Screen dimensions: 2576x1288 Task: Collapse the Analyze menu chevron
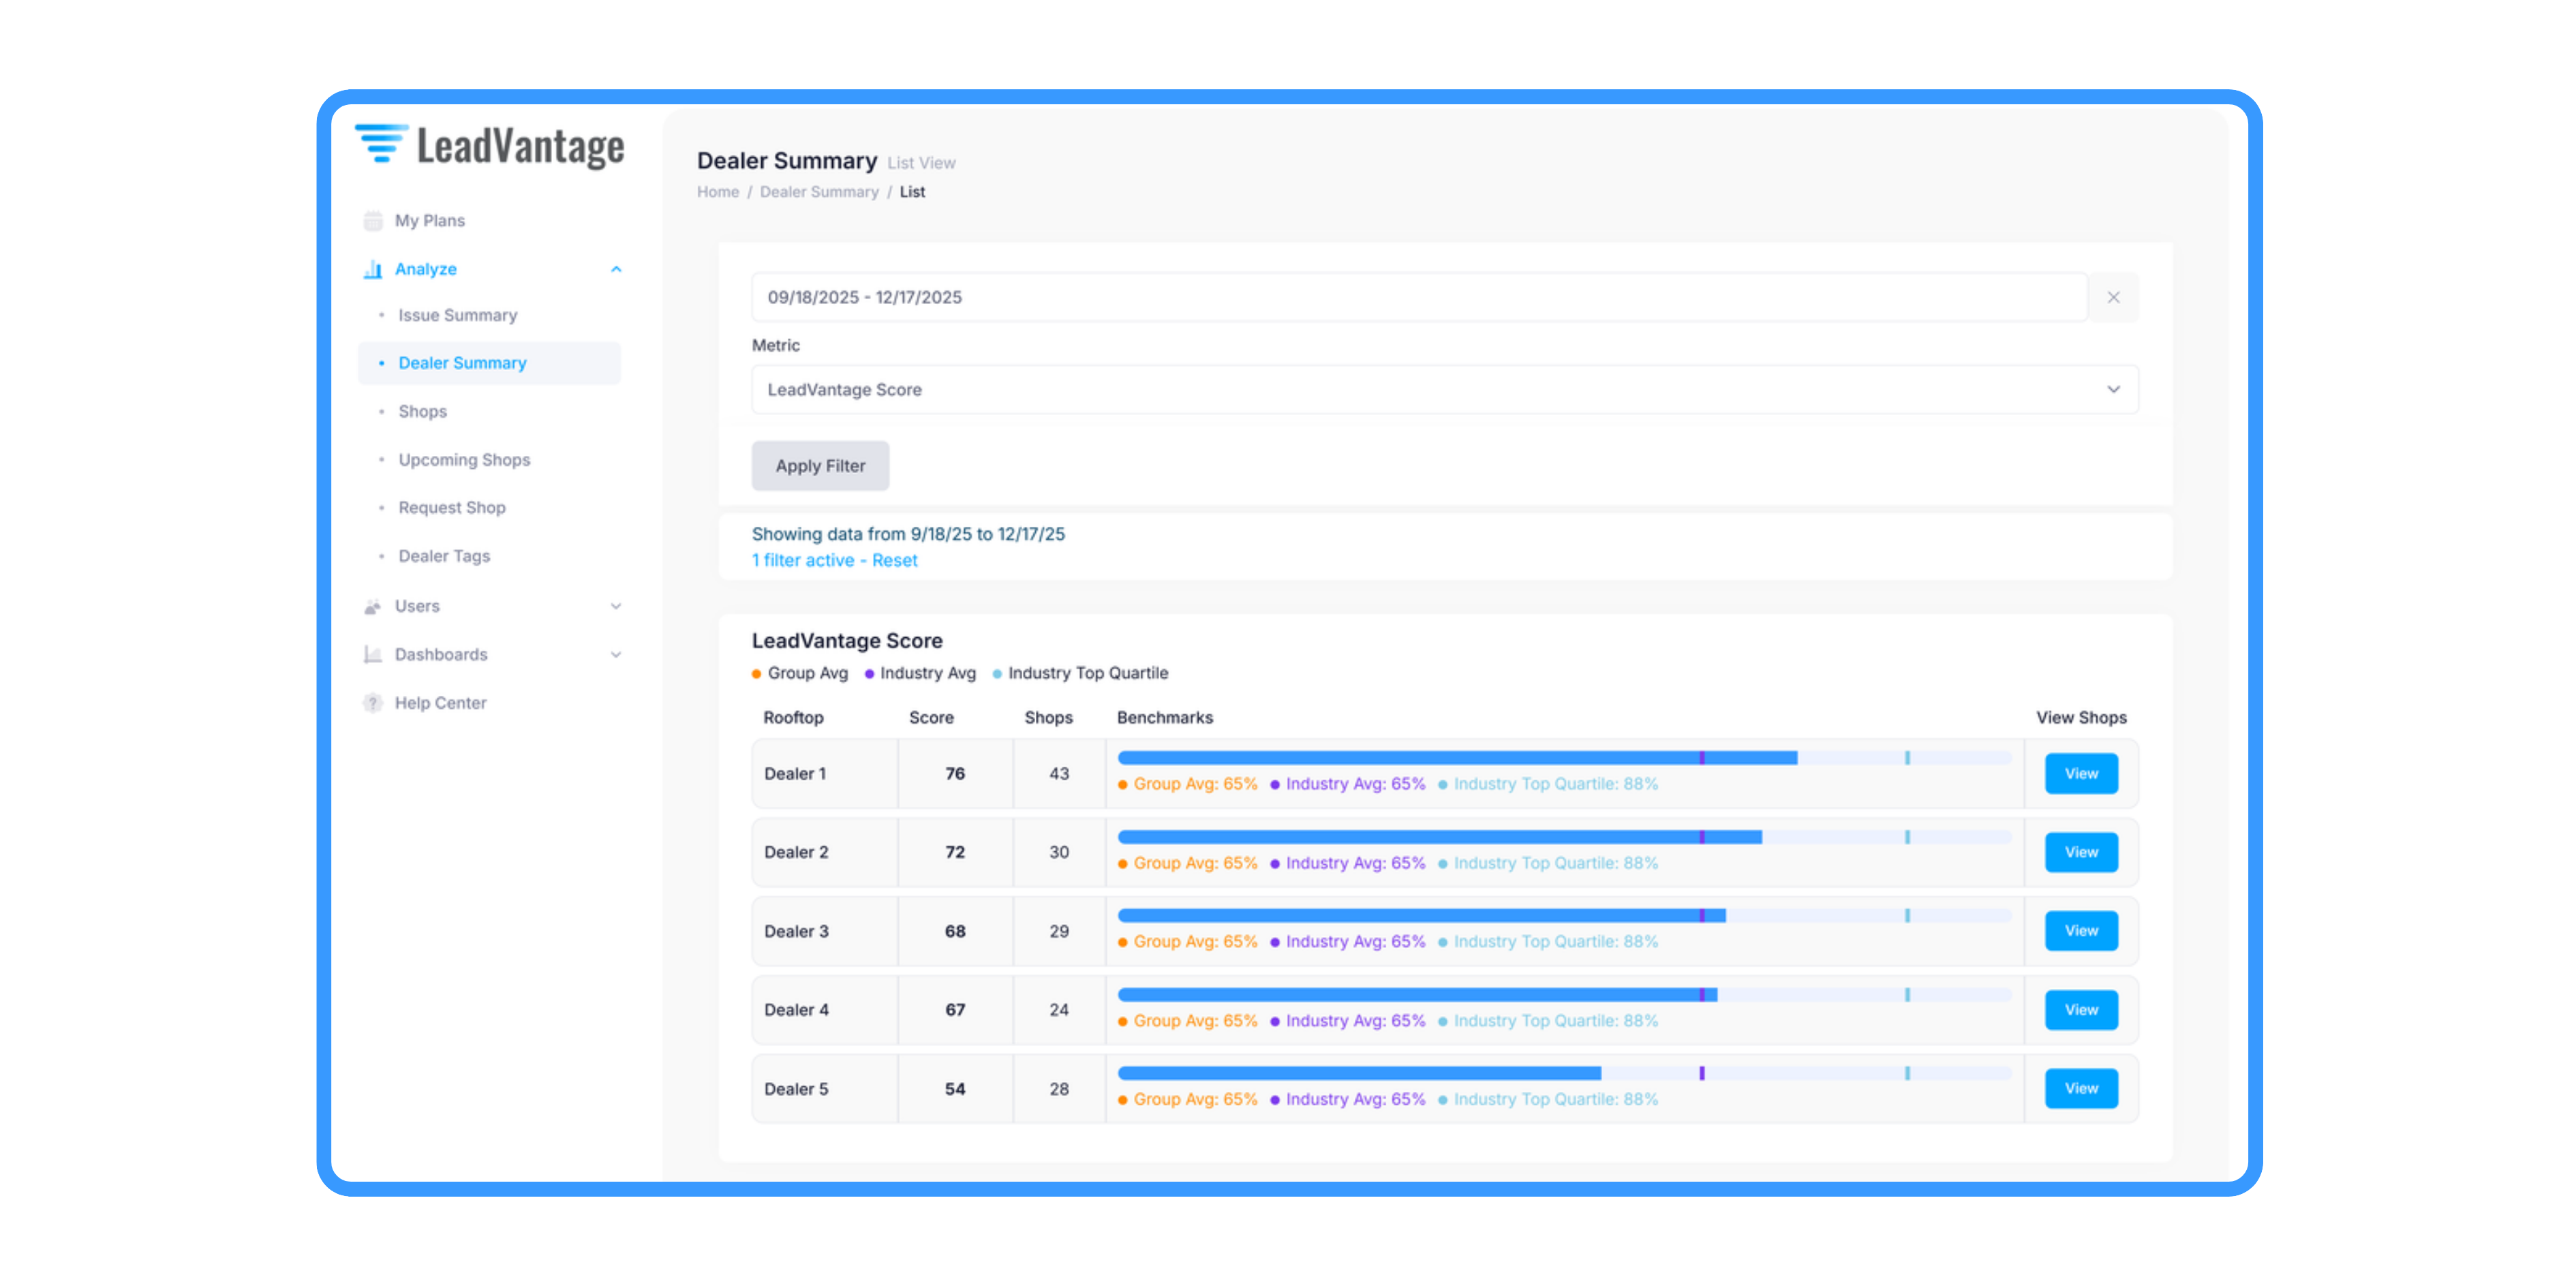tap(616, 269)
